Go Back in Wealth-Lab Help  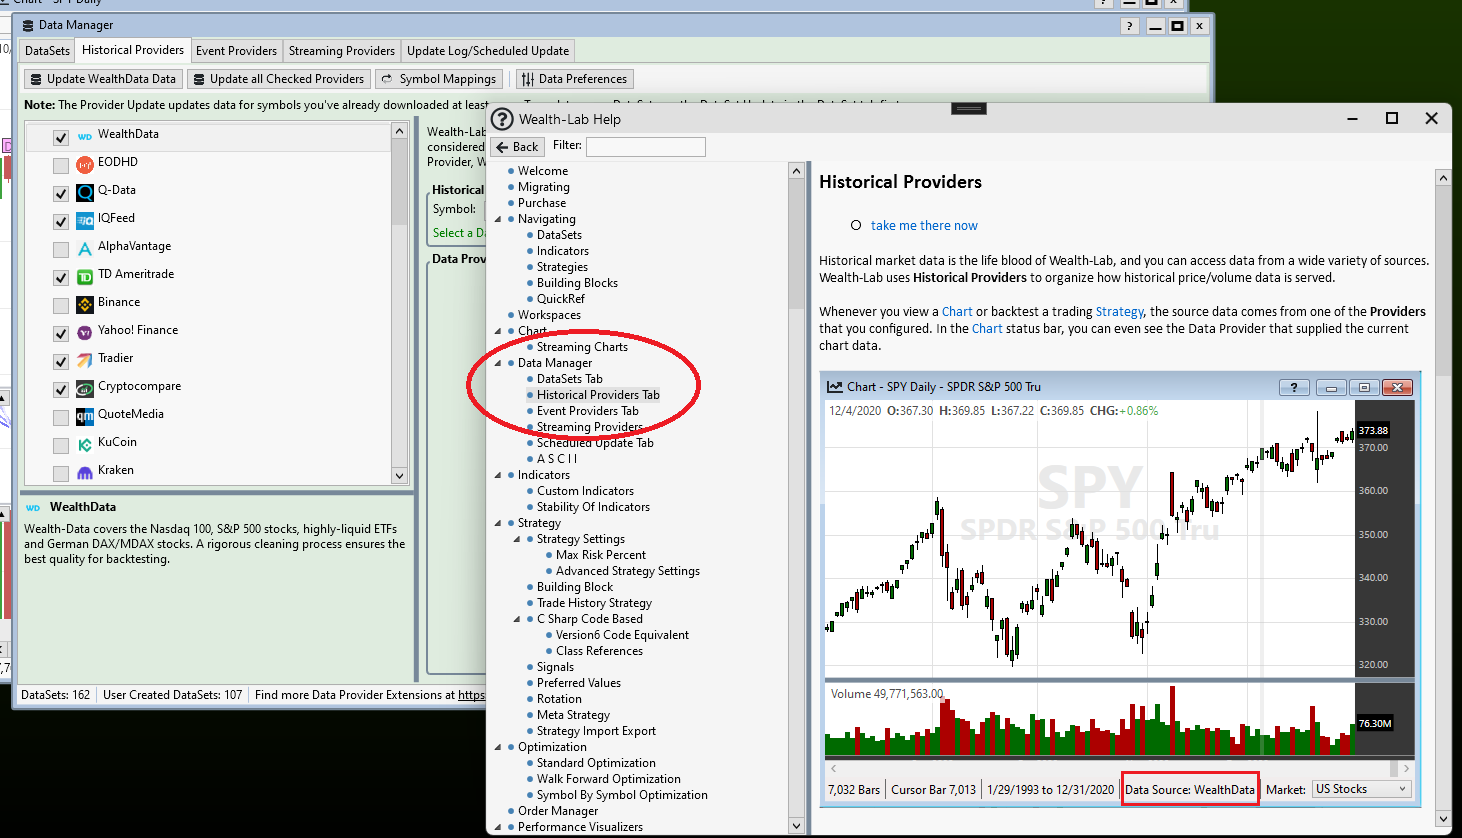(517, 147)
